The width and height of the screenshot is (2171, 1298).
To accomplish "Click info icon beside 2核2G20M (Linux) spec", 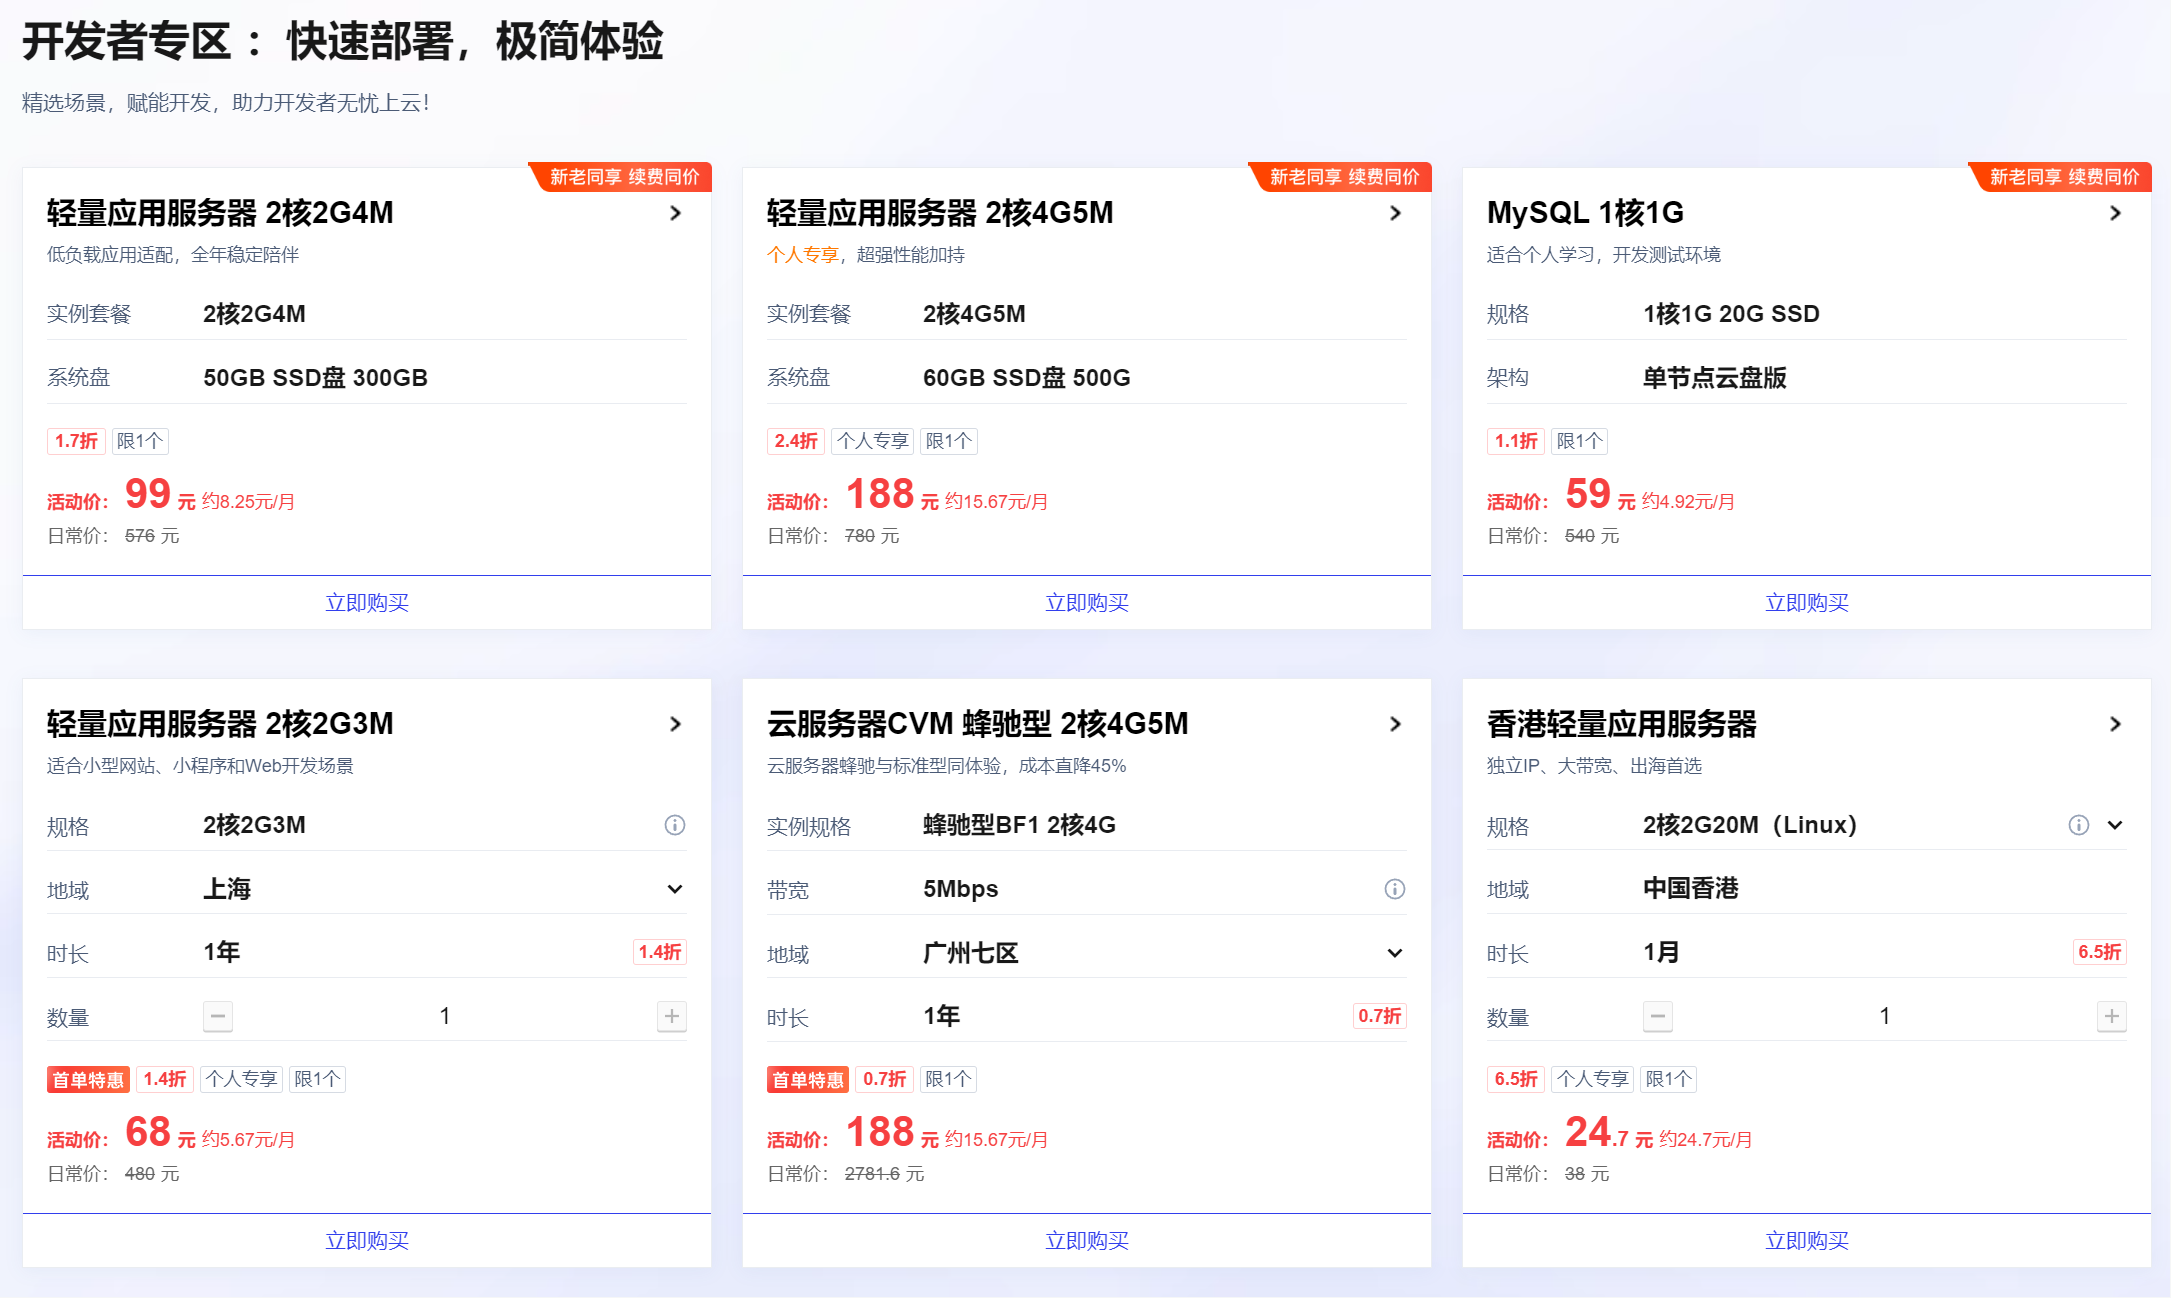I will [2079, 825].
